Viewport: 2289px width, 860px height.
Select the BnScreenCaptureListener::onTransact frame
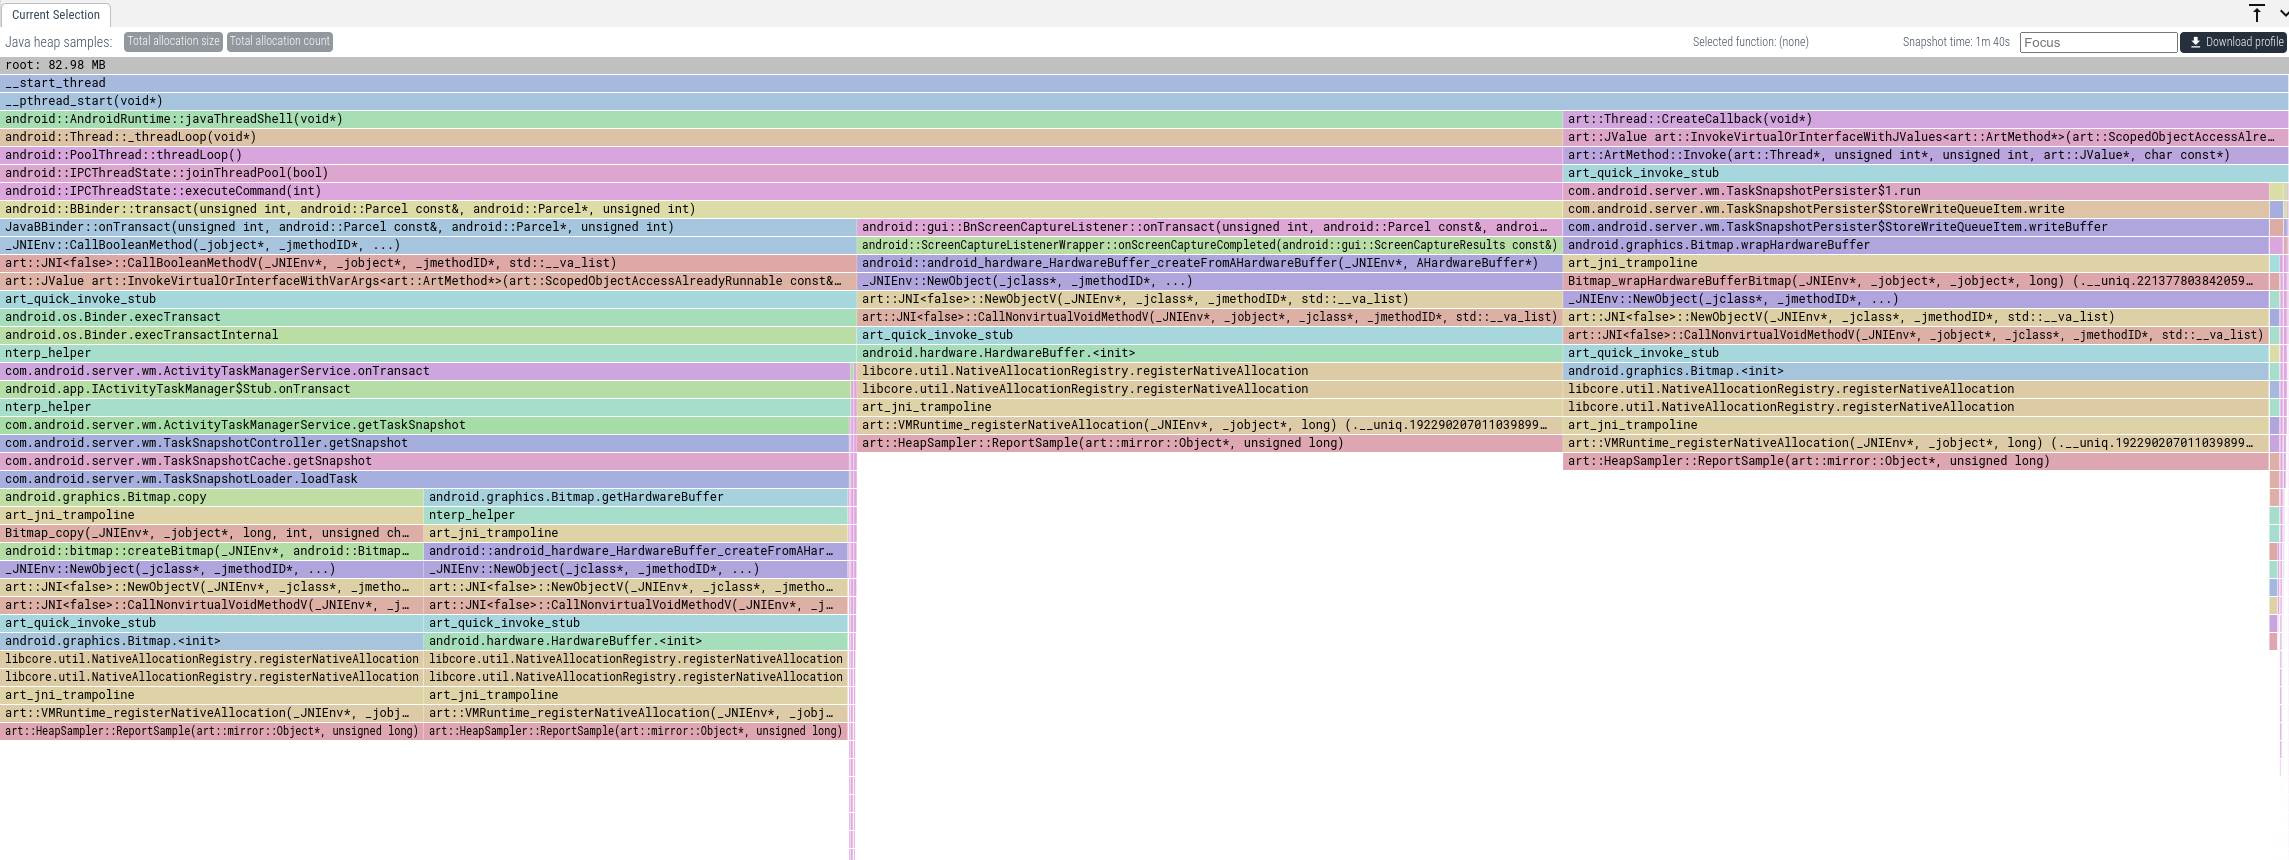[1209, 227]
